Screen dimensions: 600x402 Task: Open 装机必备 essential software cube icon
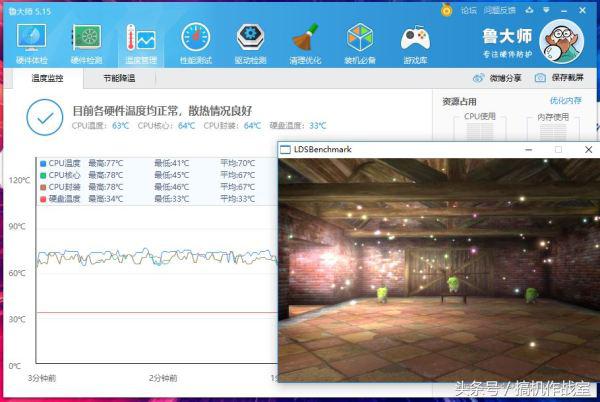[360, 44]
